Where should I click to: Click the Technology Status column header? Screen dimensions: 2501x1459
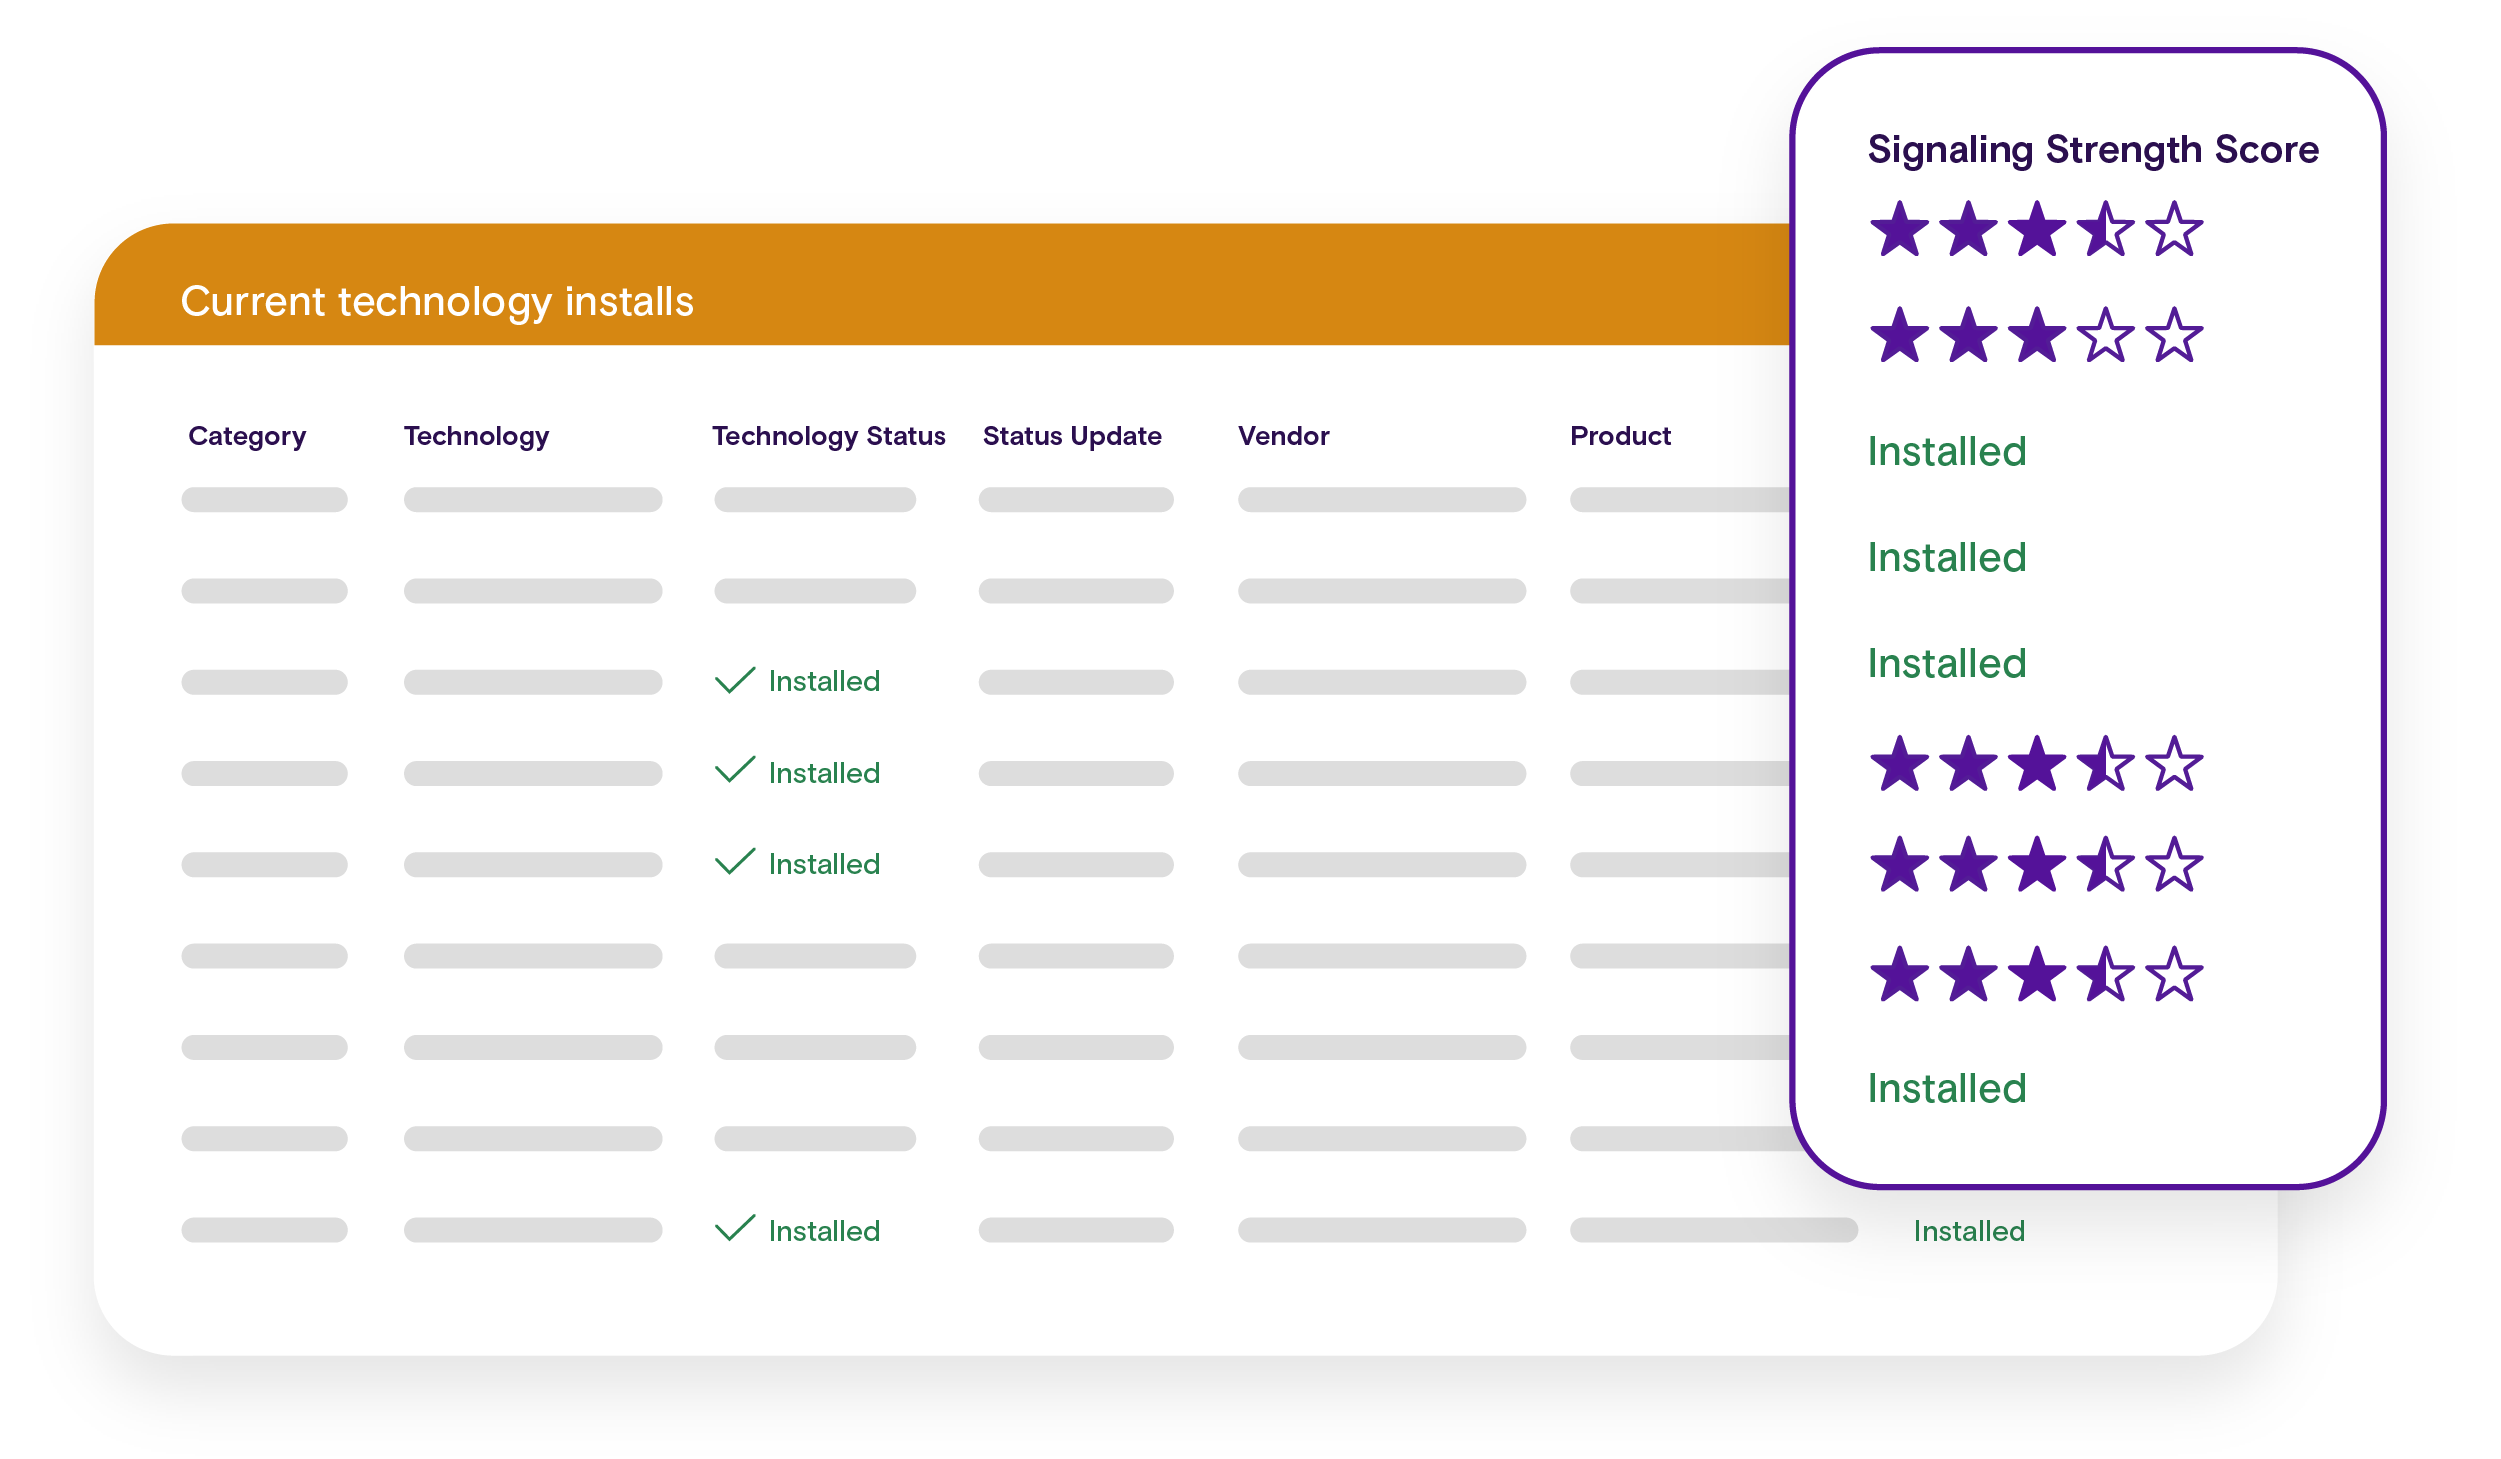point(828,437)
